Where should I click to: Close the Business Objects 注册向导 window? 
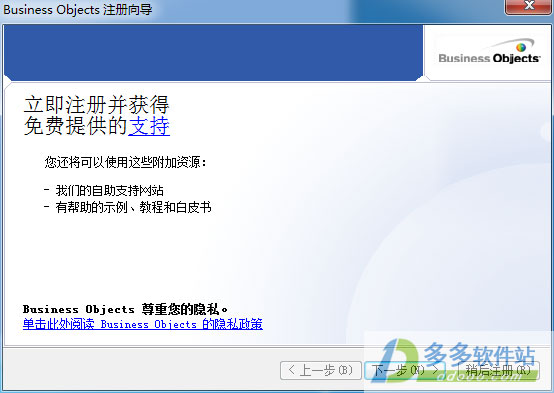529,6
